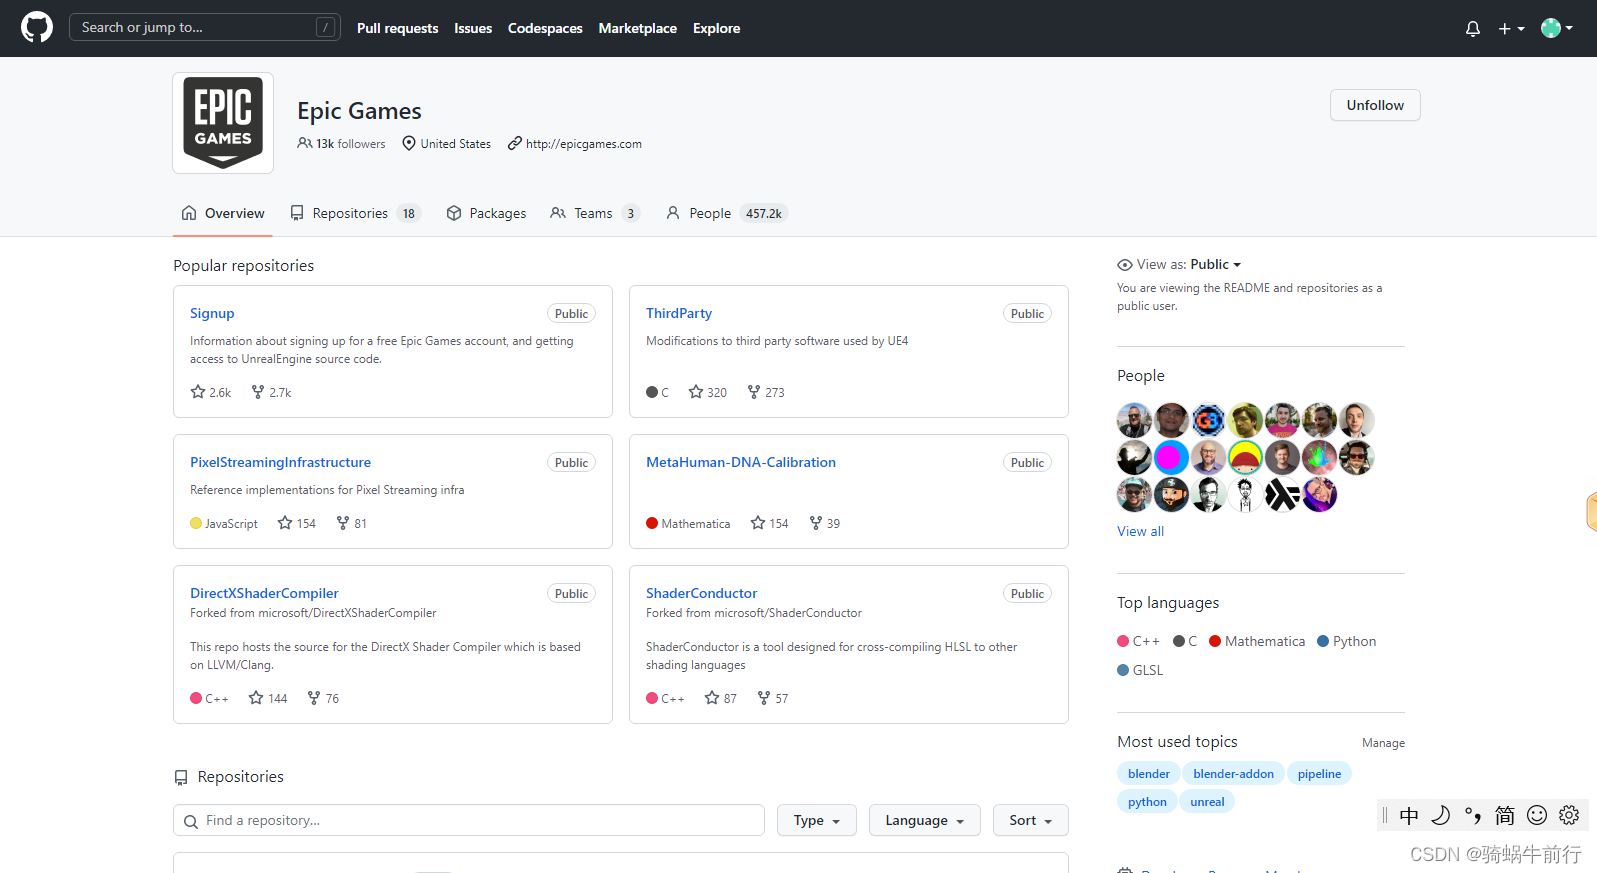
Task: Open the DirectXShaderCompiler repository
Action: (264, 593)
